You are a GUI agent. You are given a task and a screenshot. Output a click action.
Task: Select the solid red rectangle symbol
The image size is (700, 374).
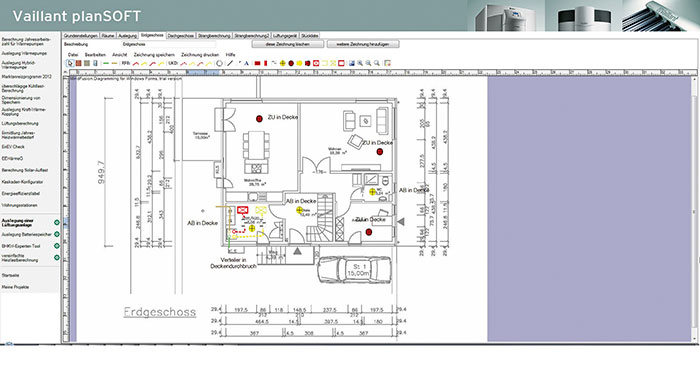[258, 63]
